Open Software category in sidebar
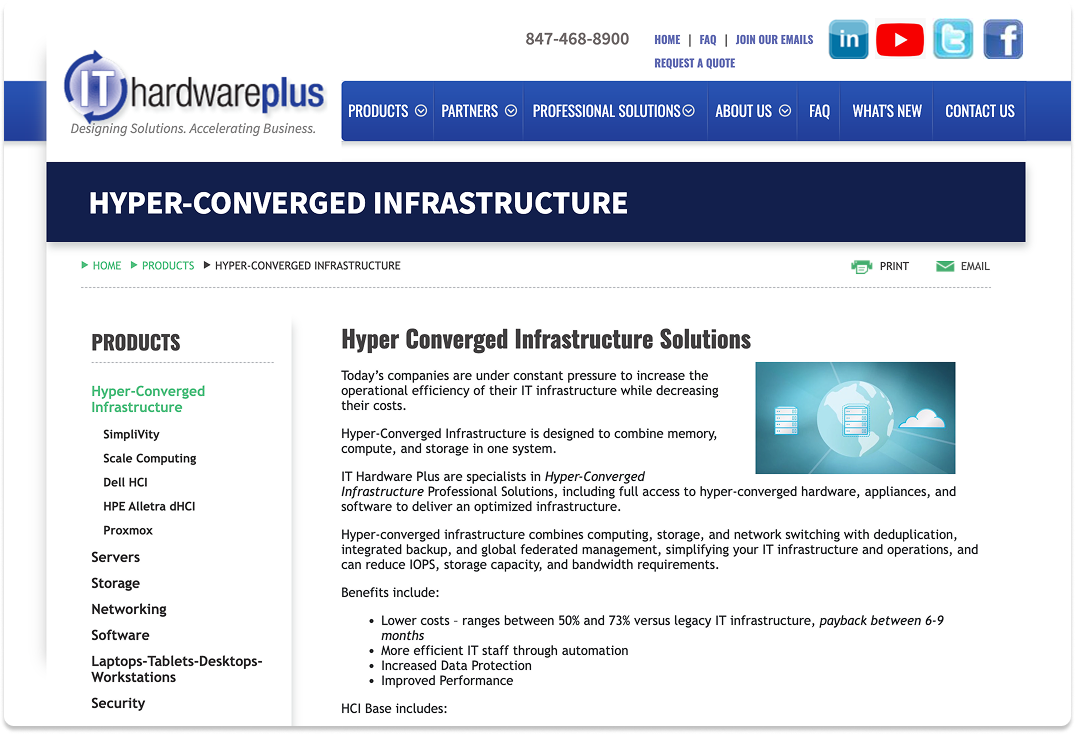 (x=120, y=635)
